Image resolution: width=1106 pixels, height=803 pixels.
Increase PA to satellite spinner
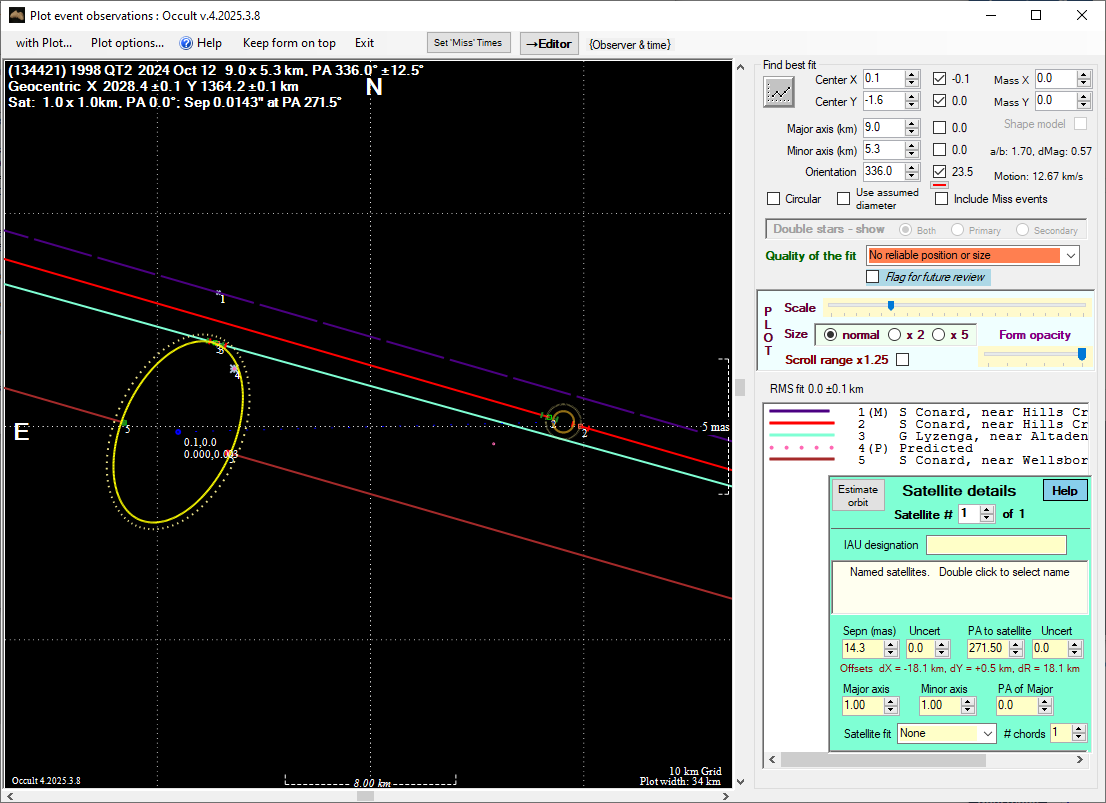coord(1016,644)
